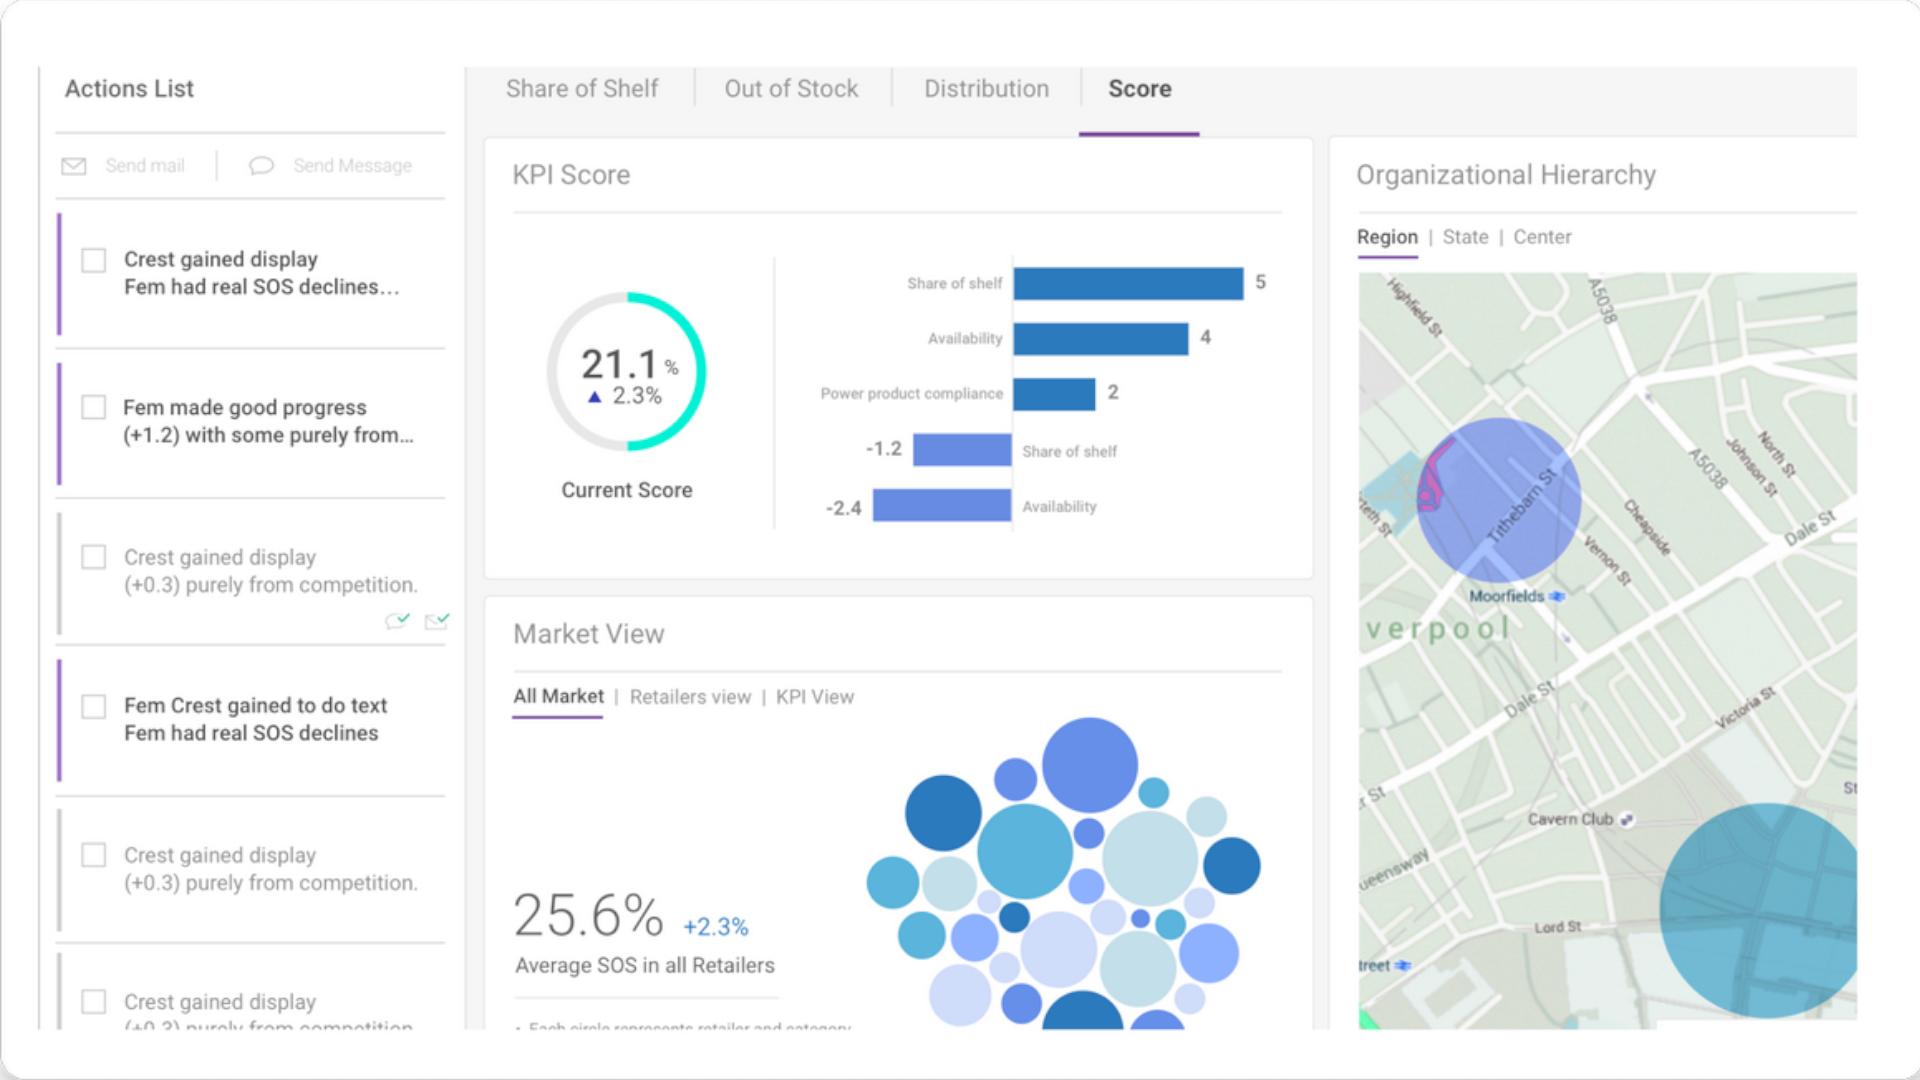The width and height of the screenshot is (1920, 1080).
Task: Click the purple map circle near Tithebarn St
Action: click(1498, 500)
